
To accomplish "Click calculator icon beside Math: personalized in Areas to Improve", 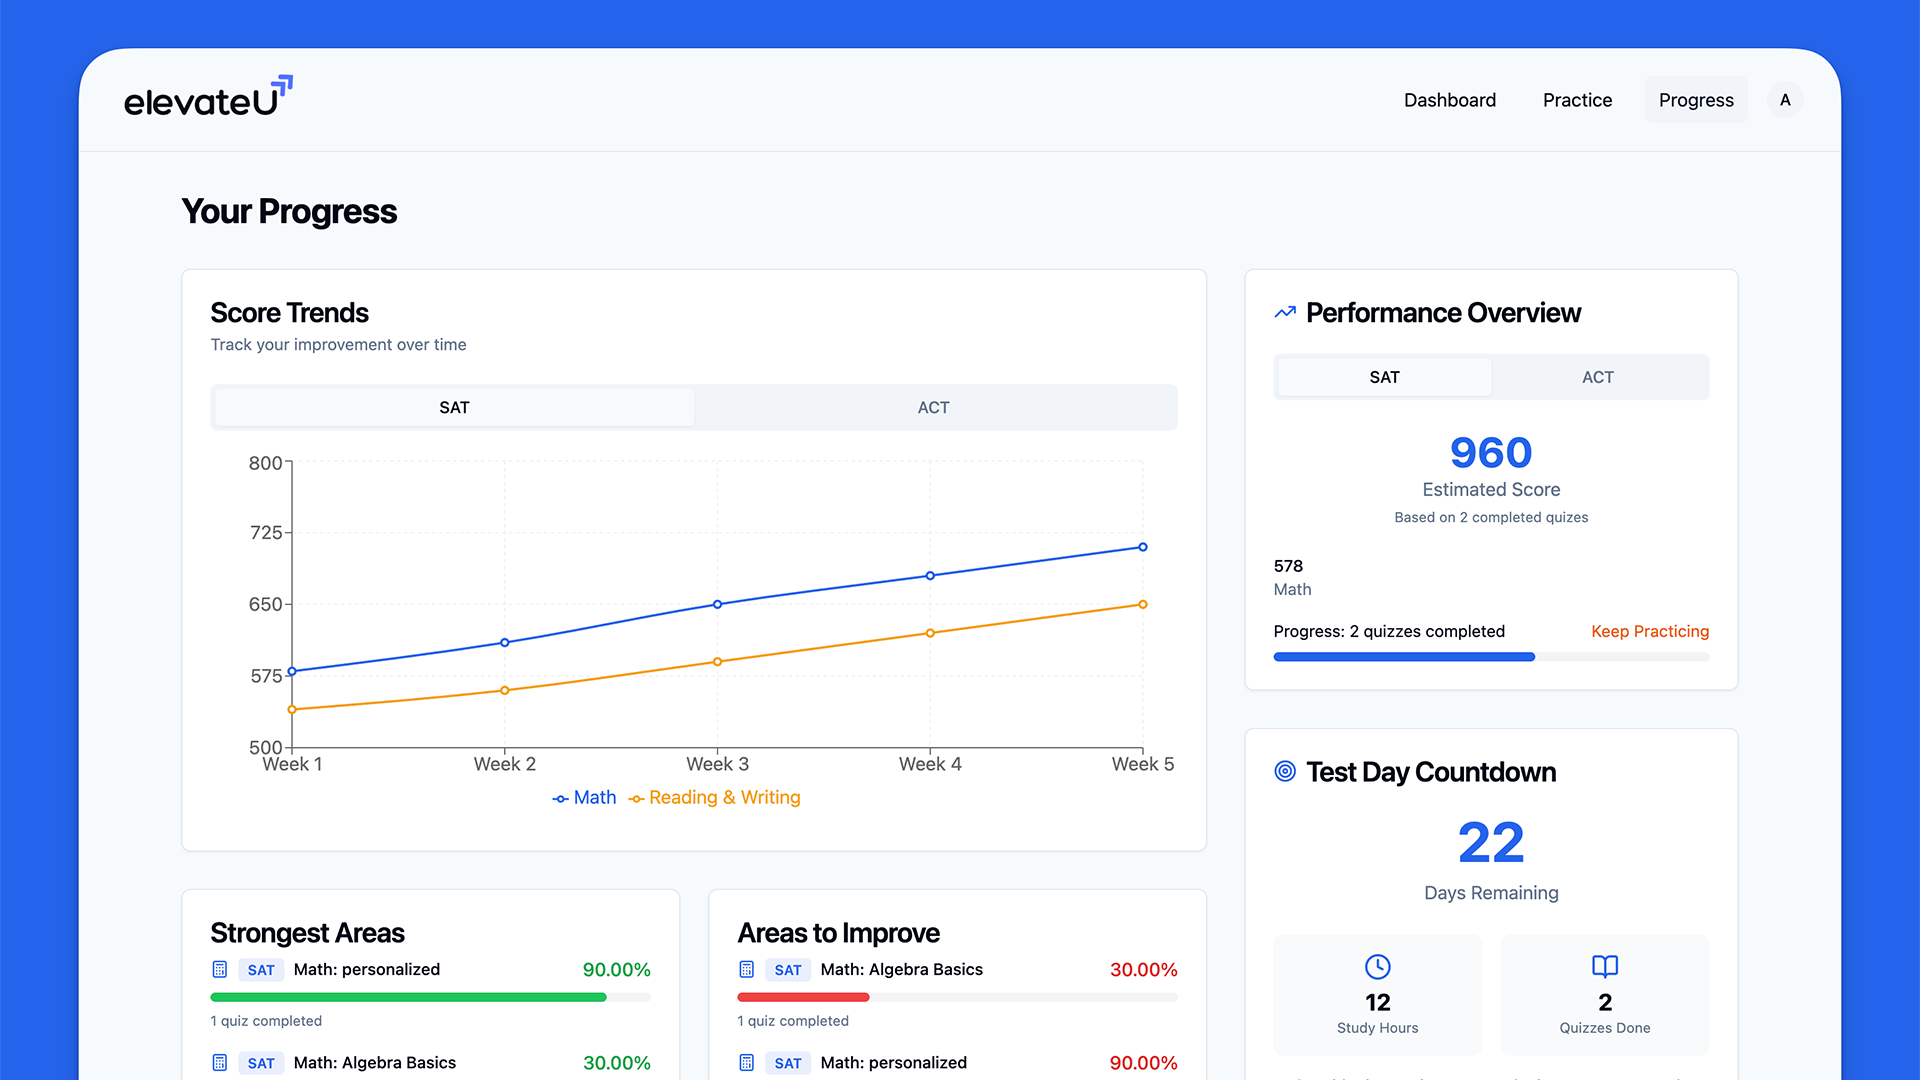I will [746, 1062].
